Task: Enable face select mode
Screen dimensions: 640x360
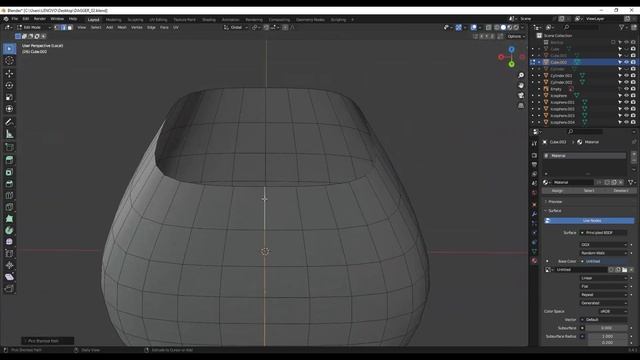Action: pos(70,27)
